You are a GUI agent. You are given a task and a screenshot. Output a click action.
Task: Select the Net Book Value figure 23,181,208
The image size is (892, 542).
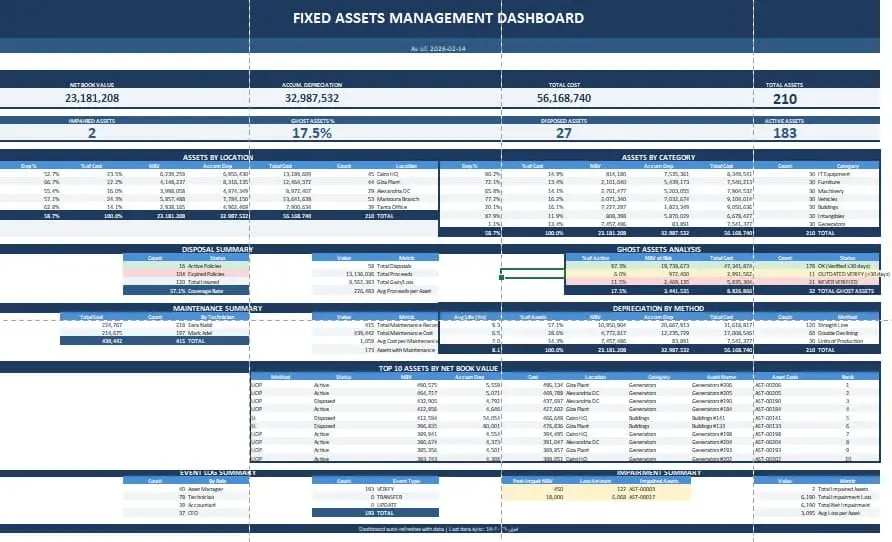click(92, 98)
